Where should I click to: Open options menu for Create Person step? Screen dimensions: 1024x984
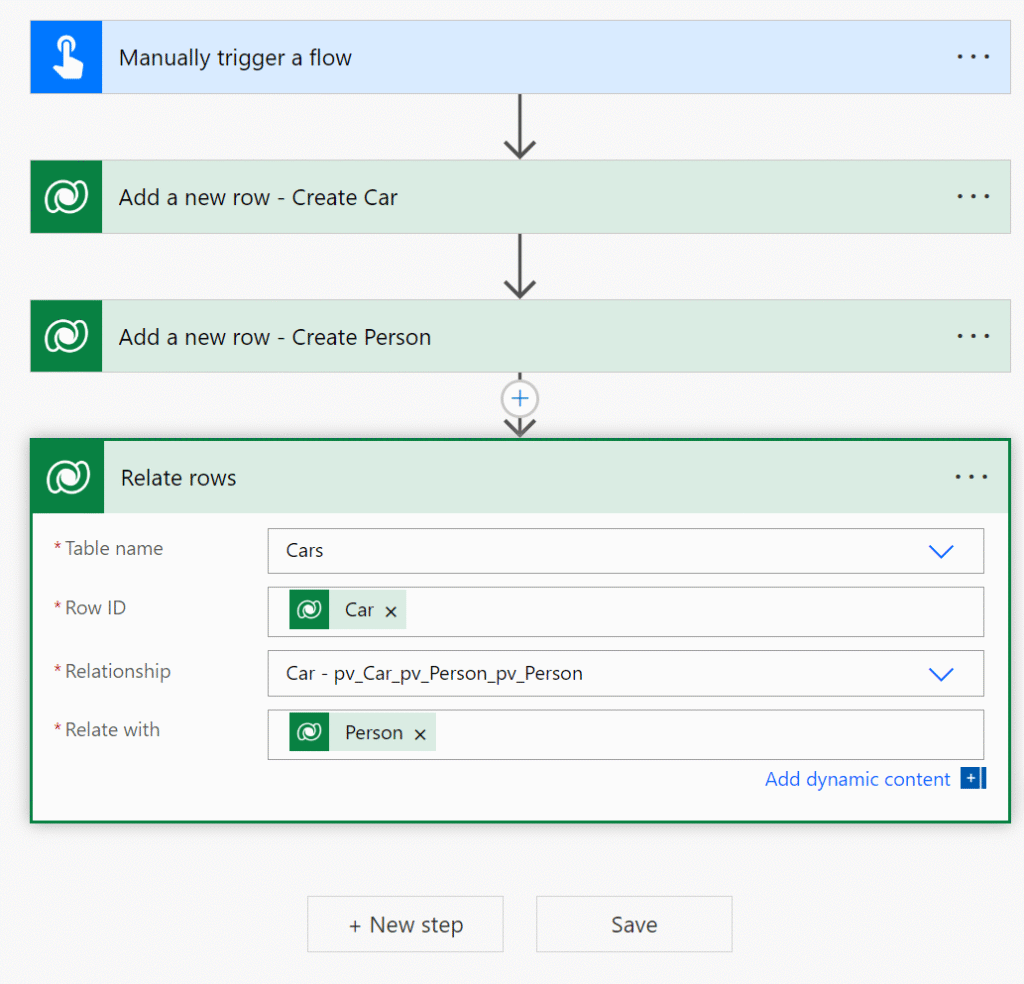click(973, 336)
